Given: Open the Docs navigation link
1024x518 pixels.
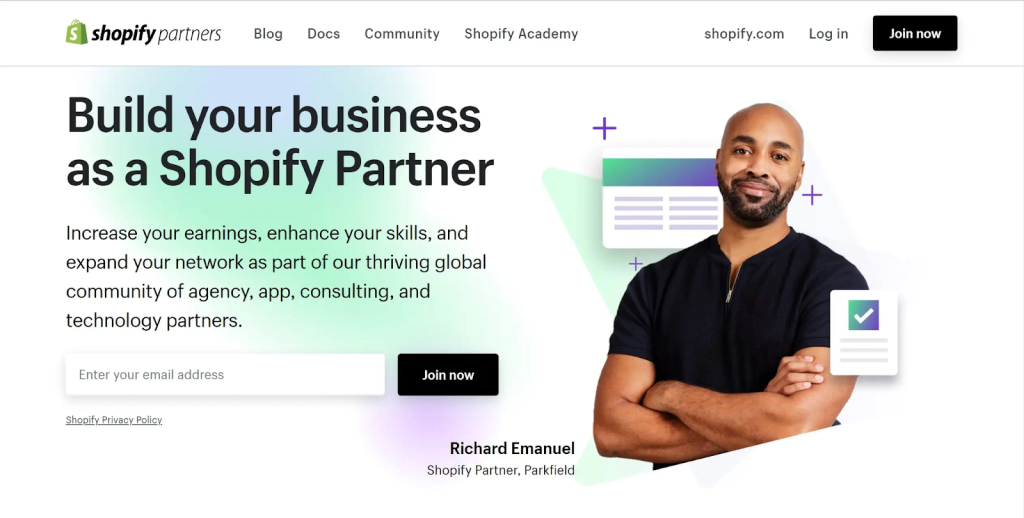Looking at the screenshot, I should (x=323, y=33).
